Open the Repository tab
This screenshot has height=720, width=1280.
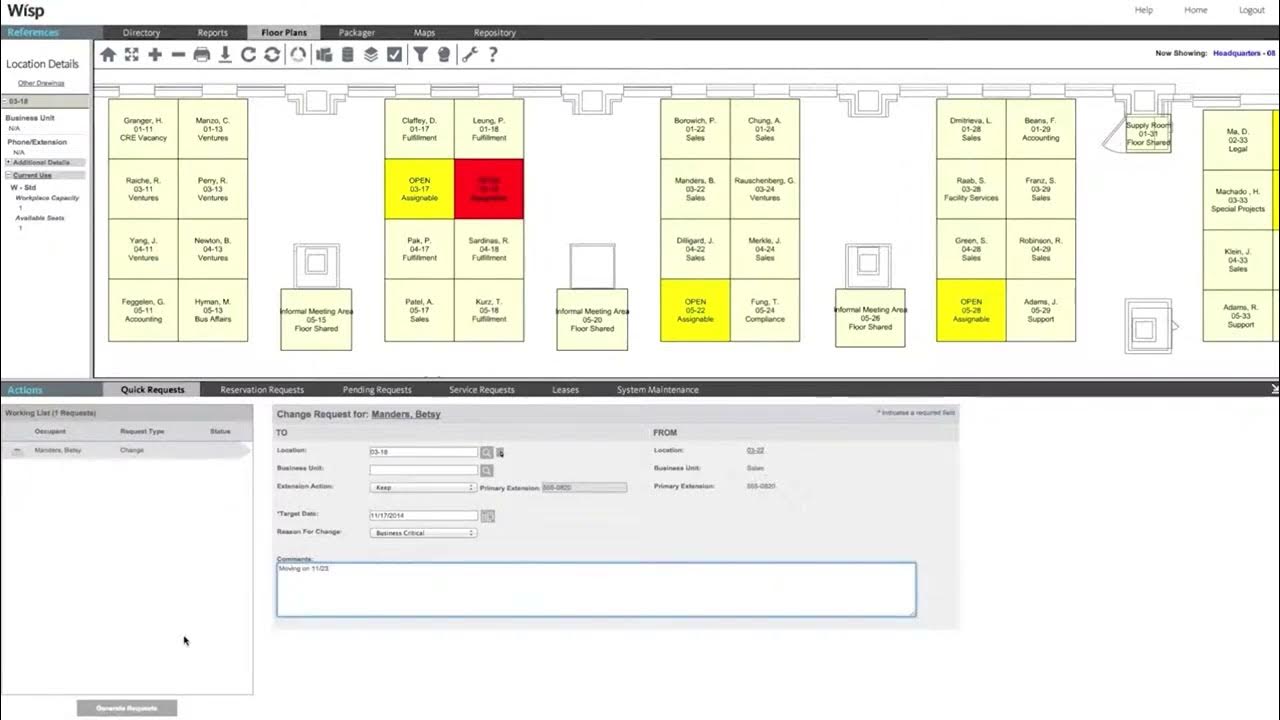[x=495, y=32]
